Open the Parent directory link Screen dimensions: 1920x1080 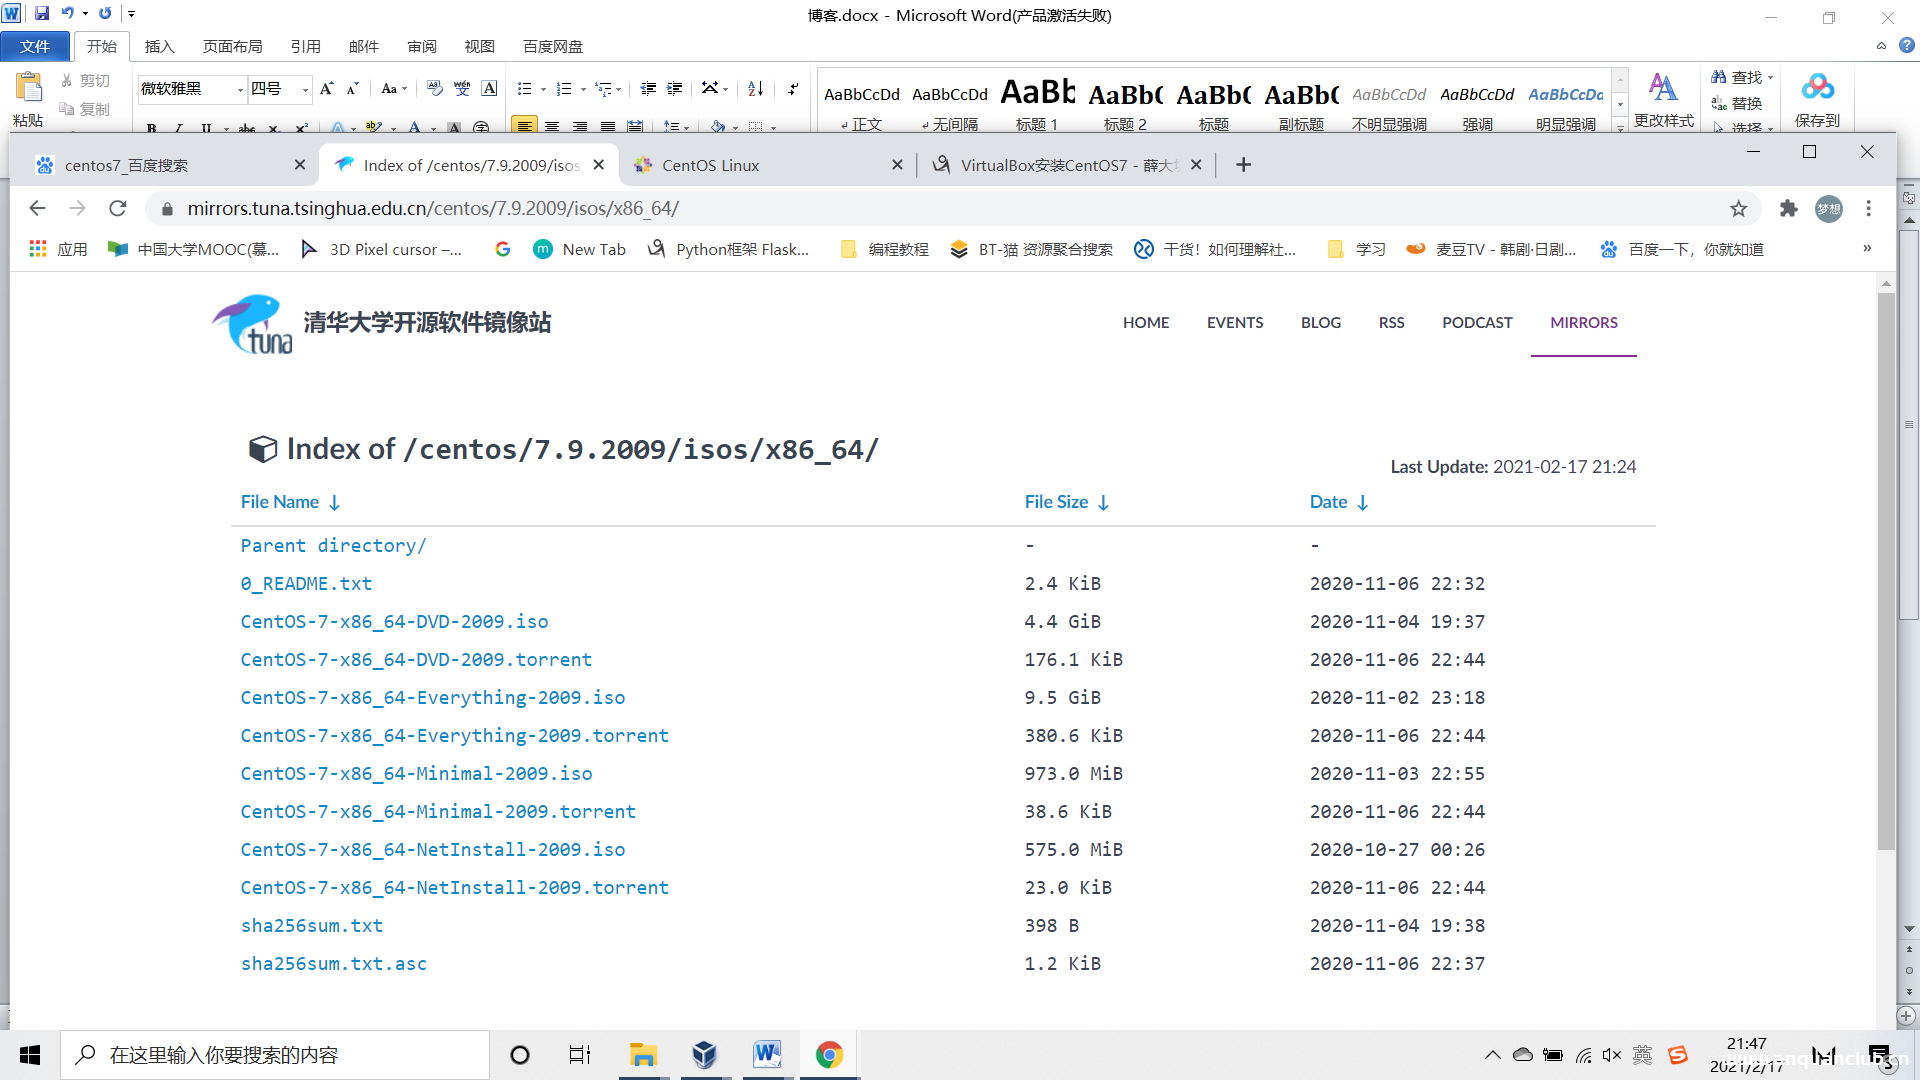[333, 545]
